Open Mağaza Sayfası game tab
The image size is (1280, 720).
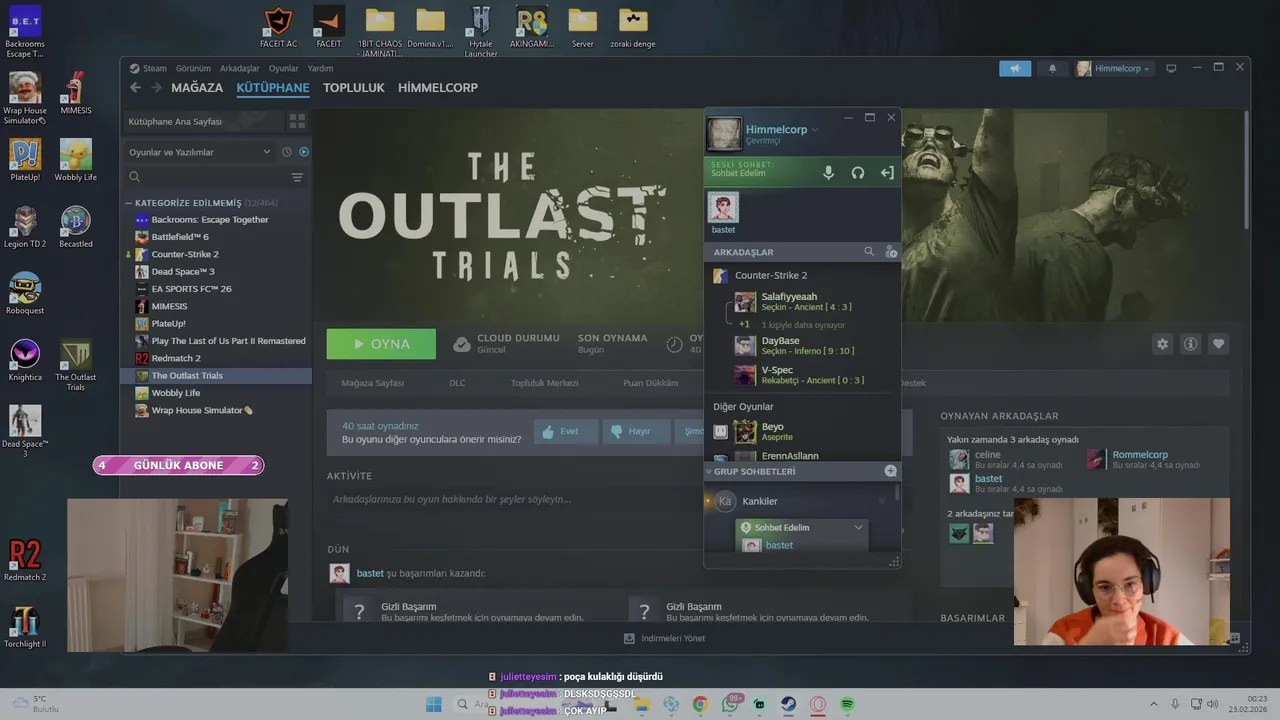(373, 383)
